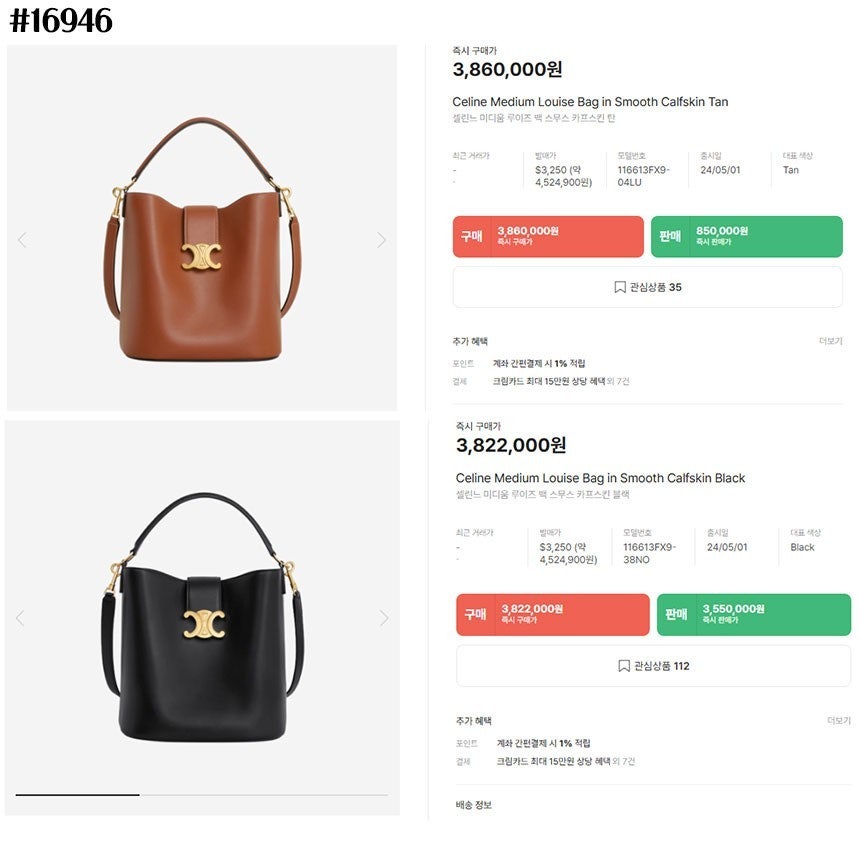This screenshot has width=860, height=856.
Task: Bookmark the tan bag via 관심상품 35
Action: tap(648, 287)
